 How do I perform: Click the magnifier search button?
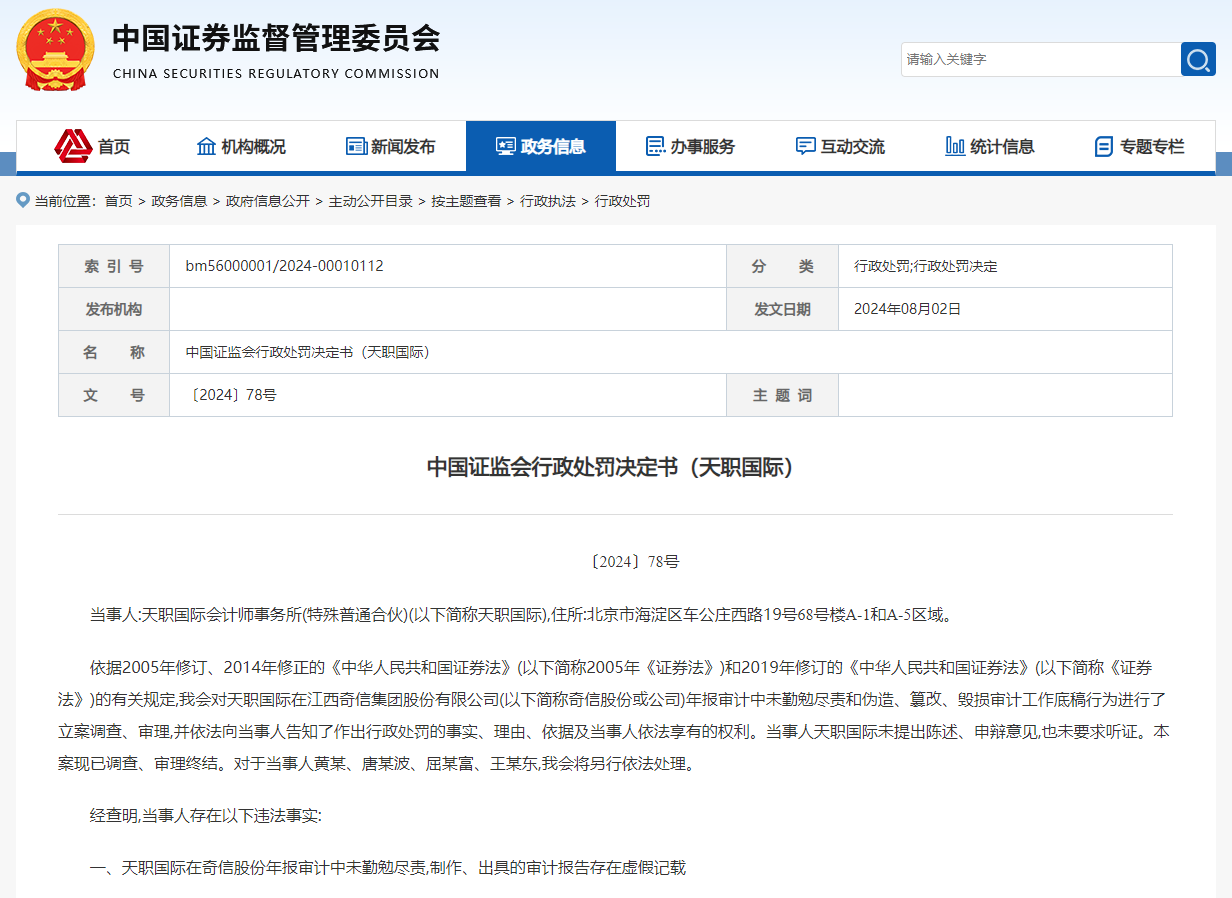[1198, 59]
